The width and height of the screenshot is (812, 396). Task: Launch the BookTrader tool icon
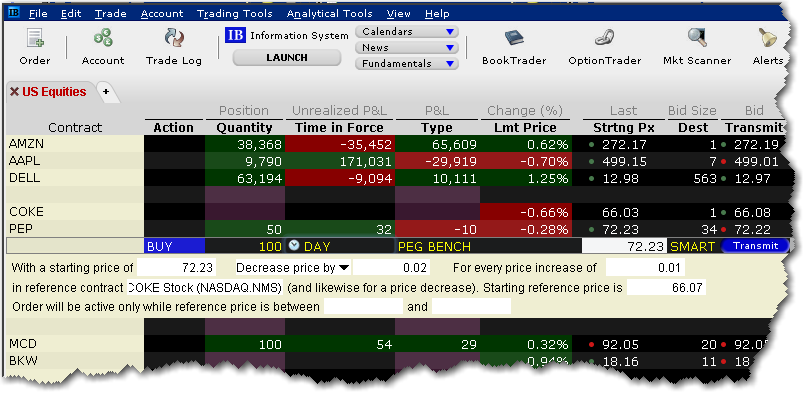pyautogui.click(x=514, y=38)
